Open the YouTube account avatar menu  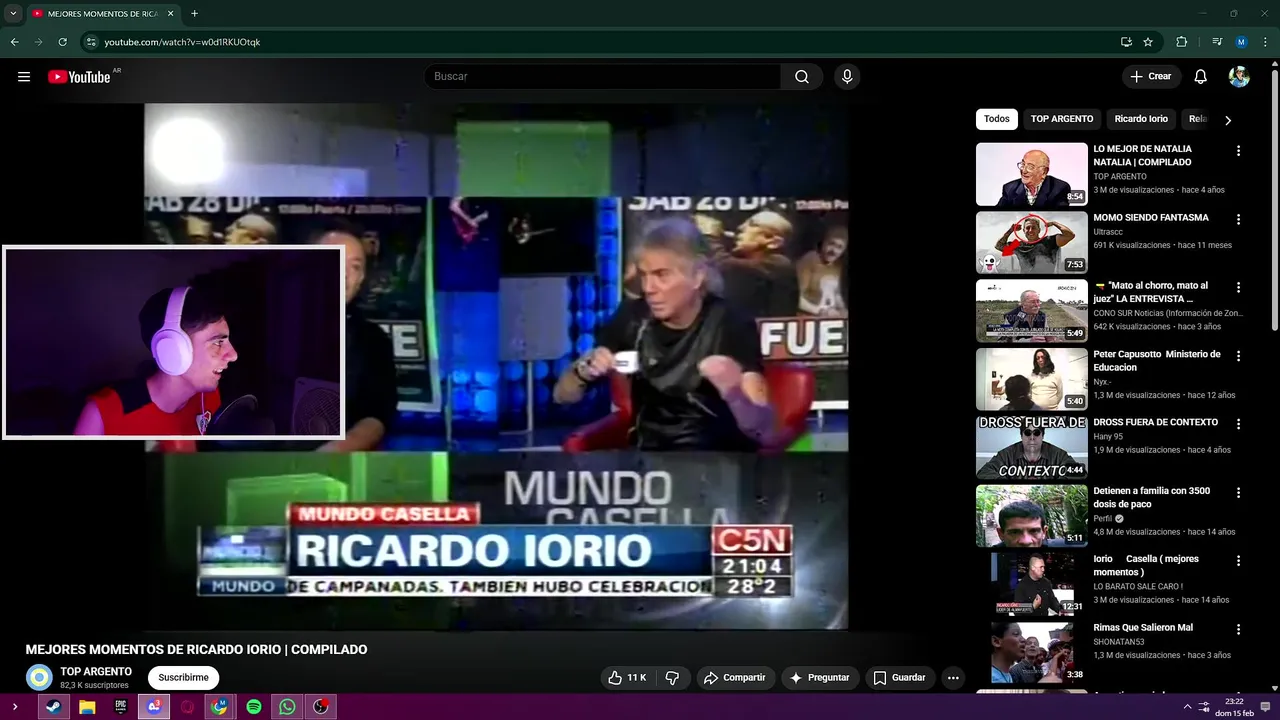point(1239,77)
